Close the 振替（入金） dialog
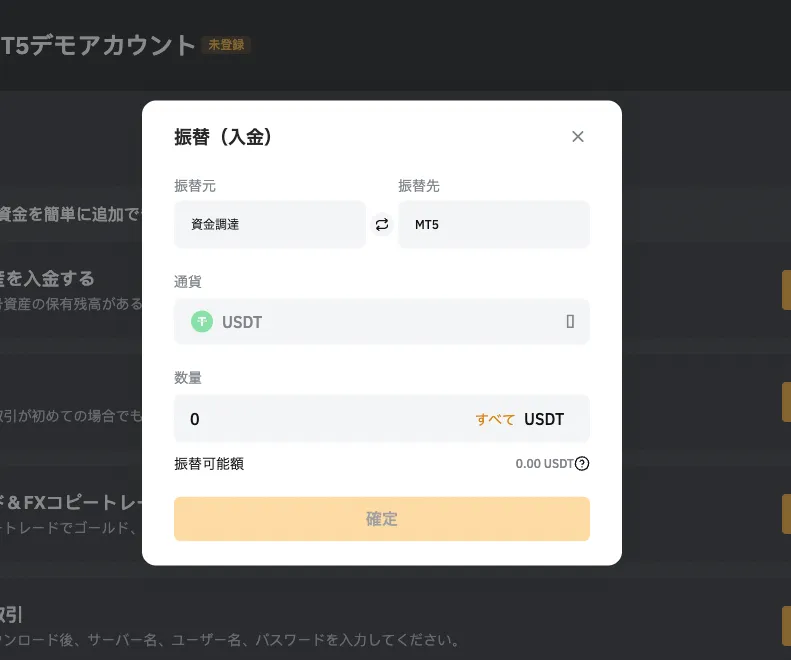791x660 pixels. point(578,136)
